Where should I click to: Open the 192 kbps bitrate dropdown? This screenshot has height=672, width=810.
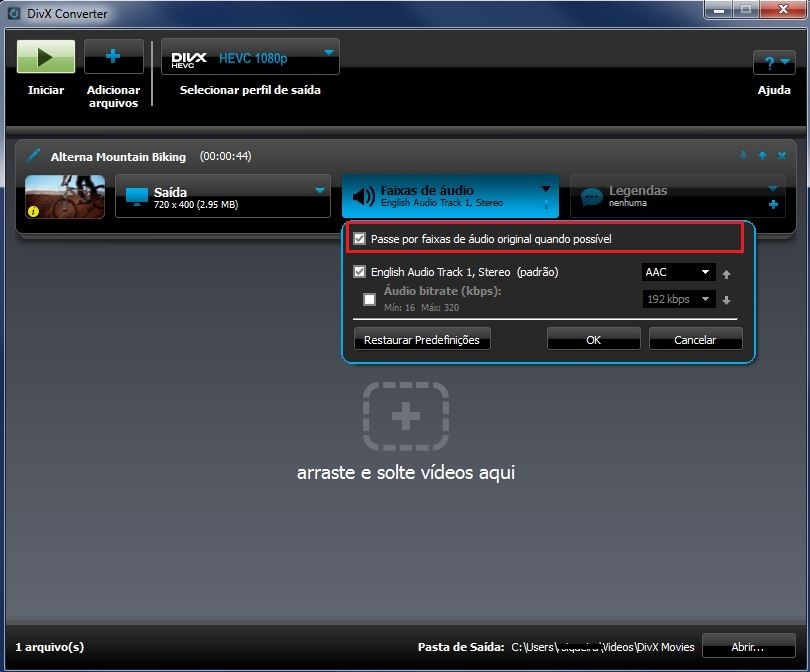678,299
